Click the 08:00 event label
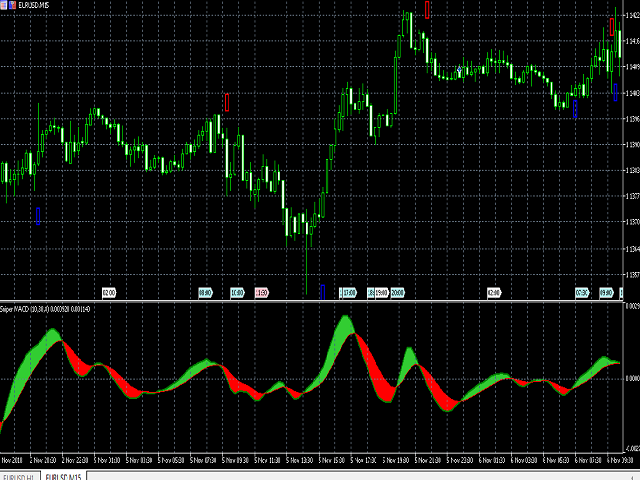640x480 pixels. (205, 292)
